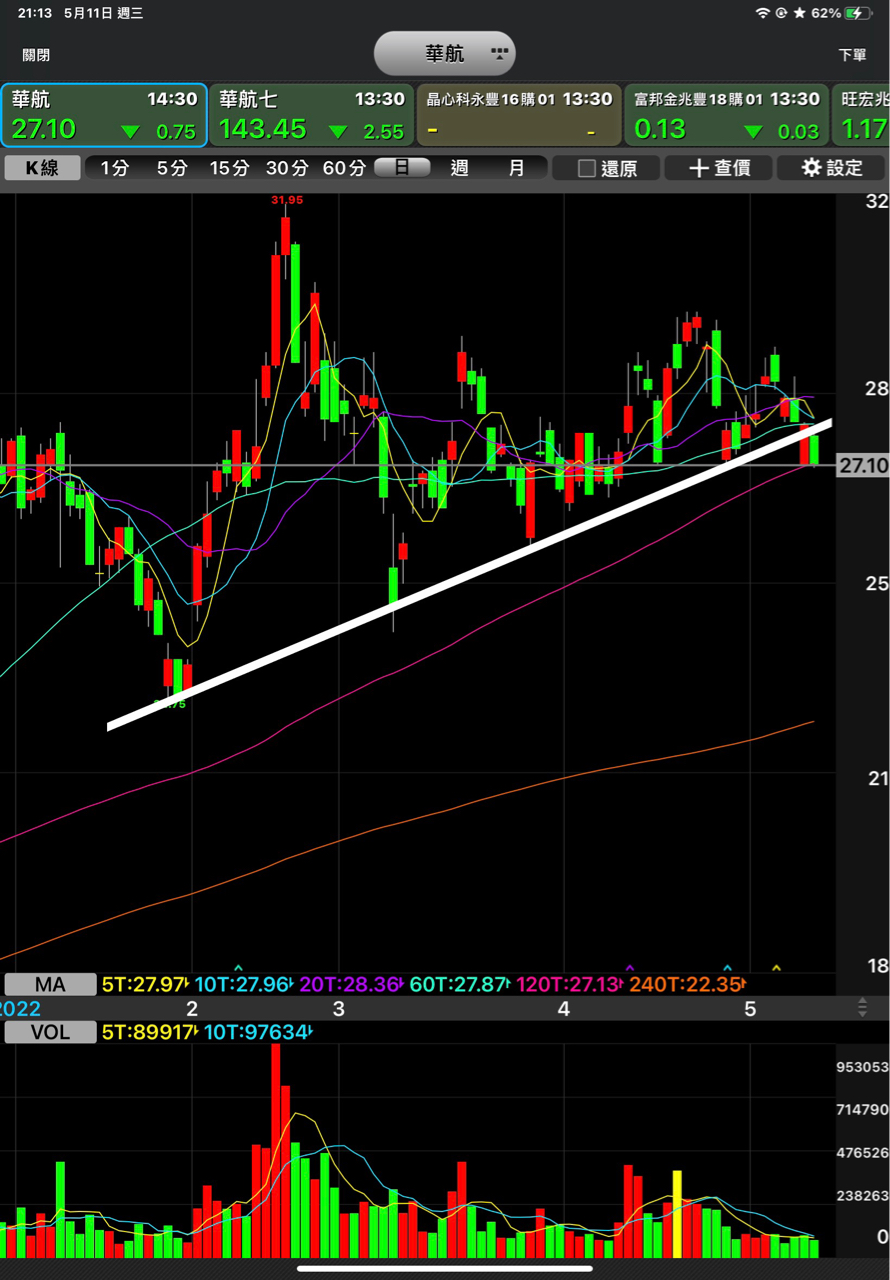Image resolution: width=890 pixels, height=1280 pixels.
Task: Switch to 30分 timeframe
Action: (x=287, y=168)
